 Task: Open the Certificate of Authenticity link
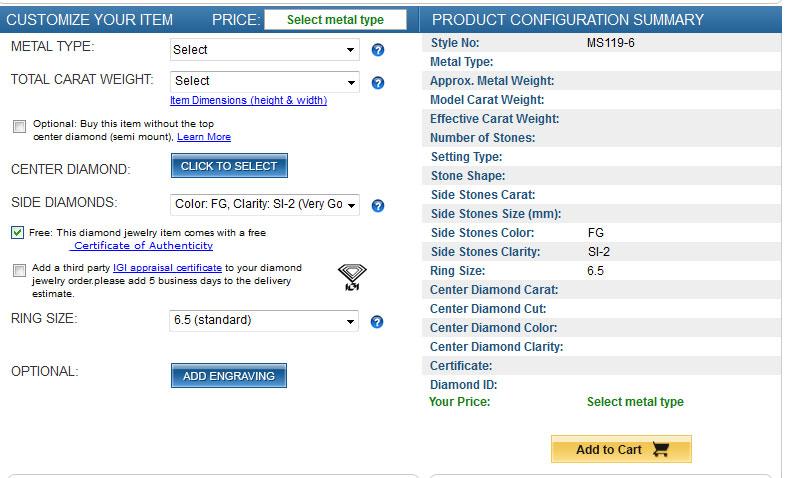[x=143, y=245]
